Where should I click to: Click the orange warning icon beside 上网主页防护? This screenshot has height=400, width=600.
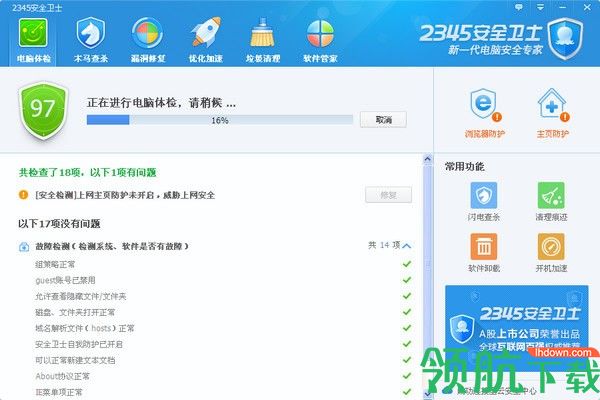(23, 195)
